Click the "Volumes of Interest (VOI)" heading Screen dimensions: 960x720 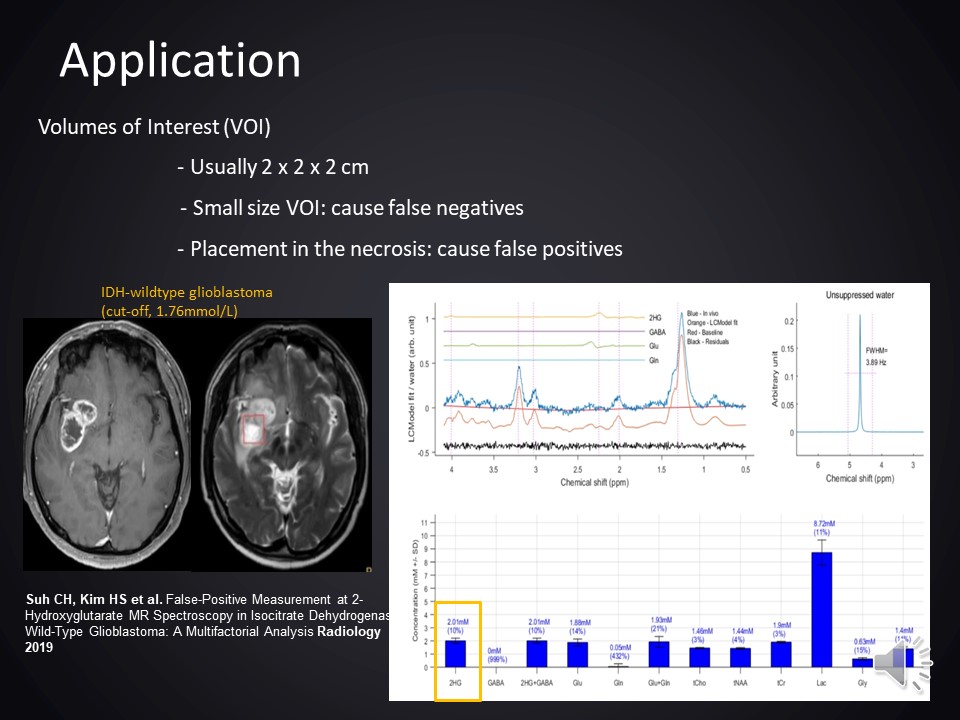(x=154, y=128)
